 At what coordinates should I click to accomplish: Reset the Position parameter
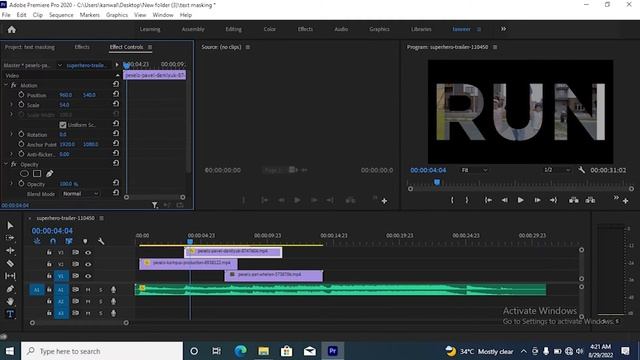click(116, 94)
